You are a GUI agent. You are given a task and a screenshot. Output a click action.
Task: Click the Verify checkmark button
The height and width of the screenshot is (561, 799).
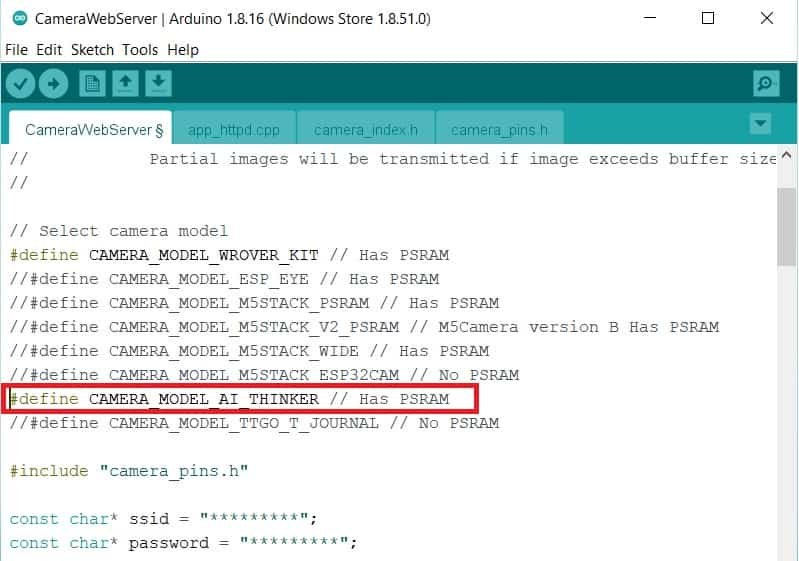coord(20,84)
